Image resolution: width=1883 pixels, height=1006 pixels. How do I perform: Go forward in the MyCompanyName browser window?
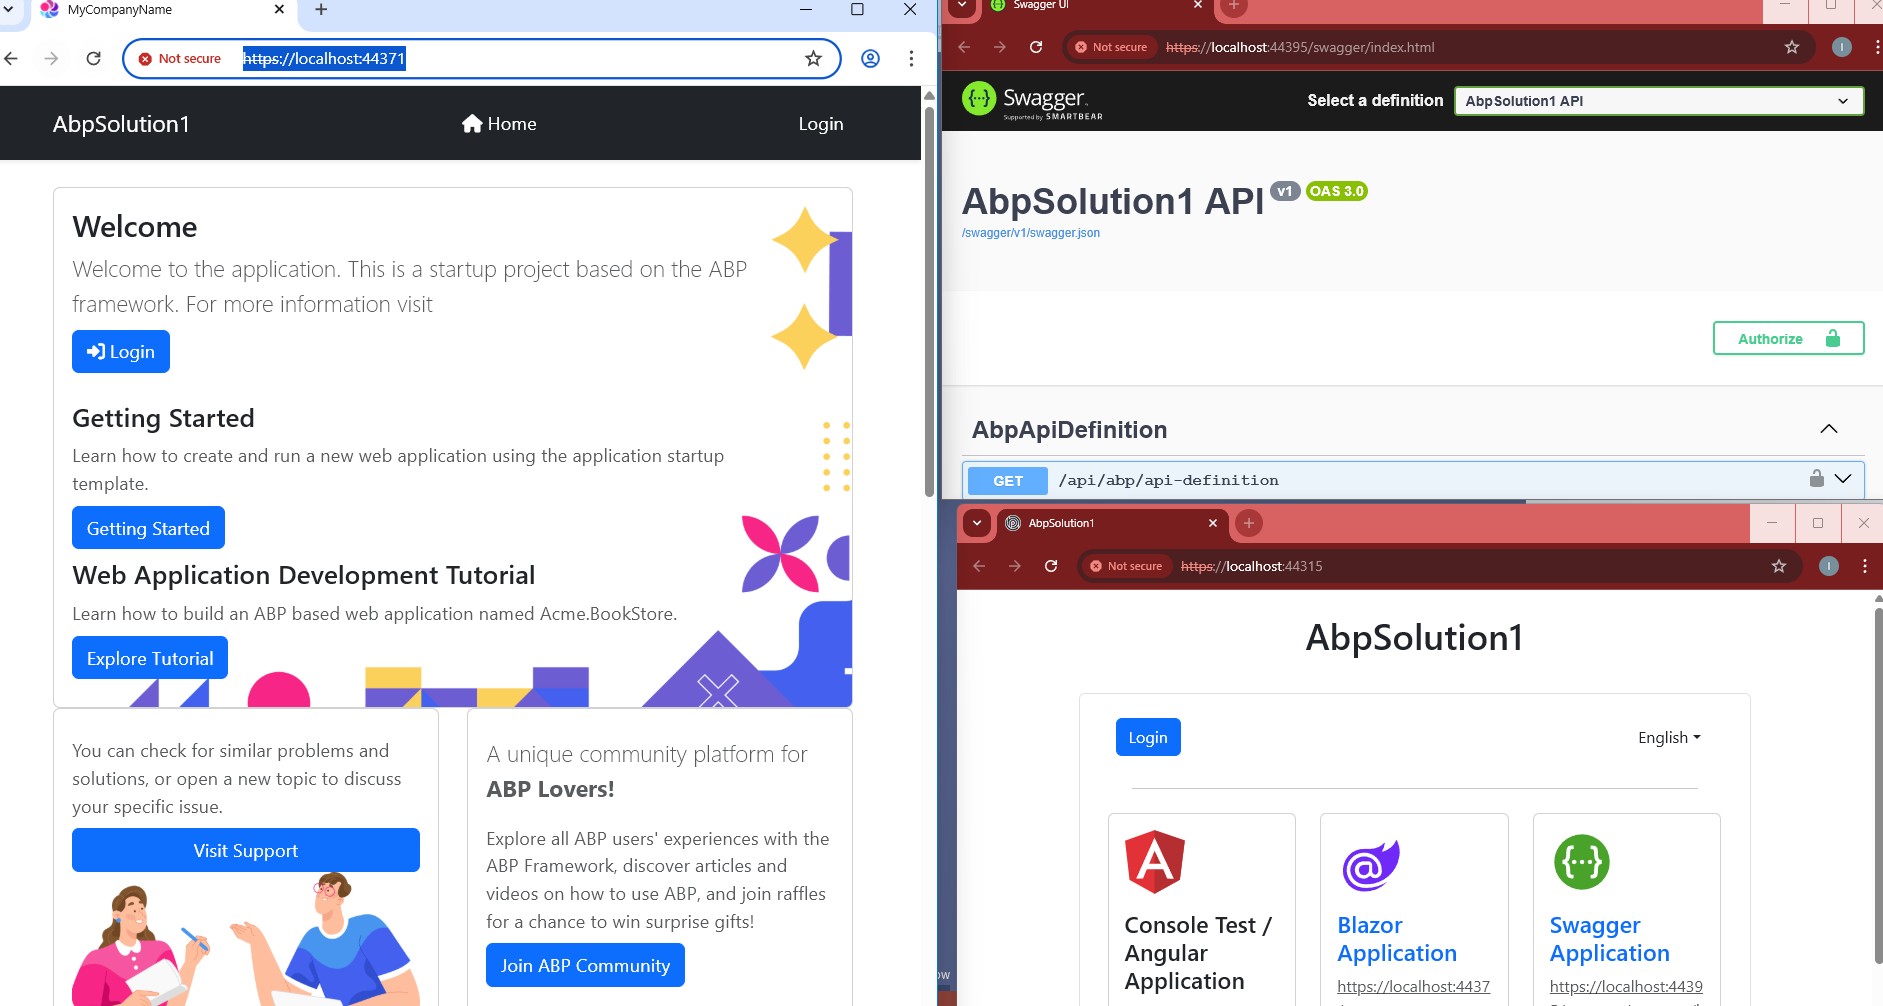tap(52, 58)
